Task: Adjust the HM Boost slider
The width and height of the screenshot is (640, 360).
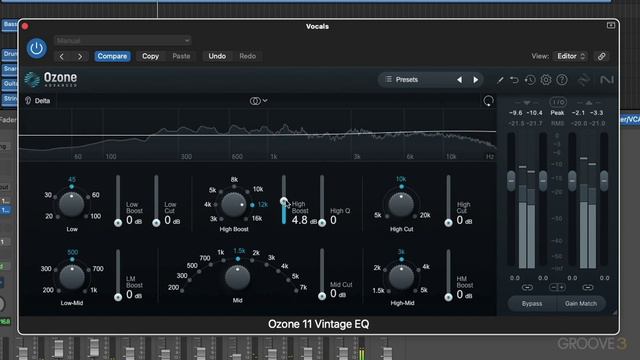Action: 448,275
